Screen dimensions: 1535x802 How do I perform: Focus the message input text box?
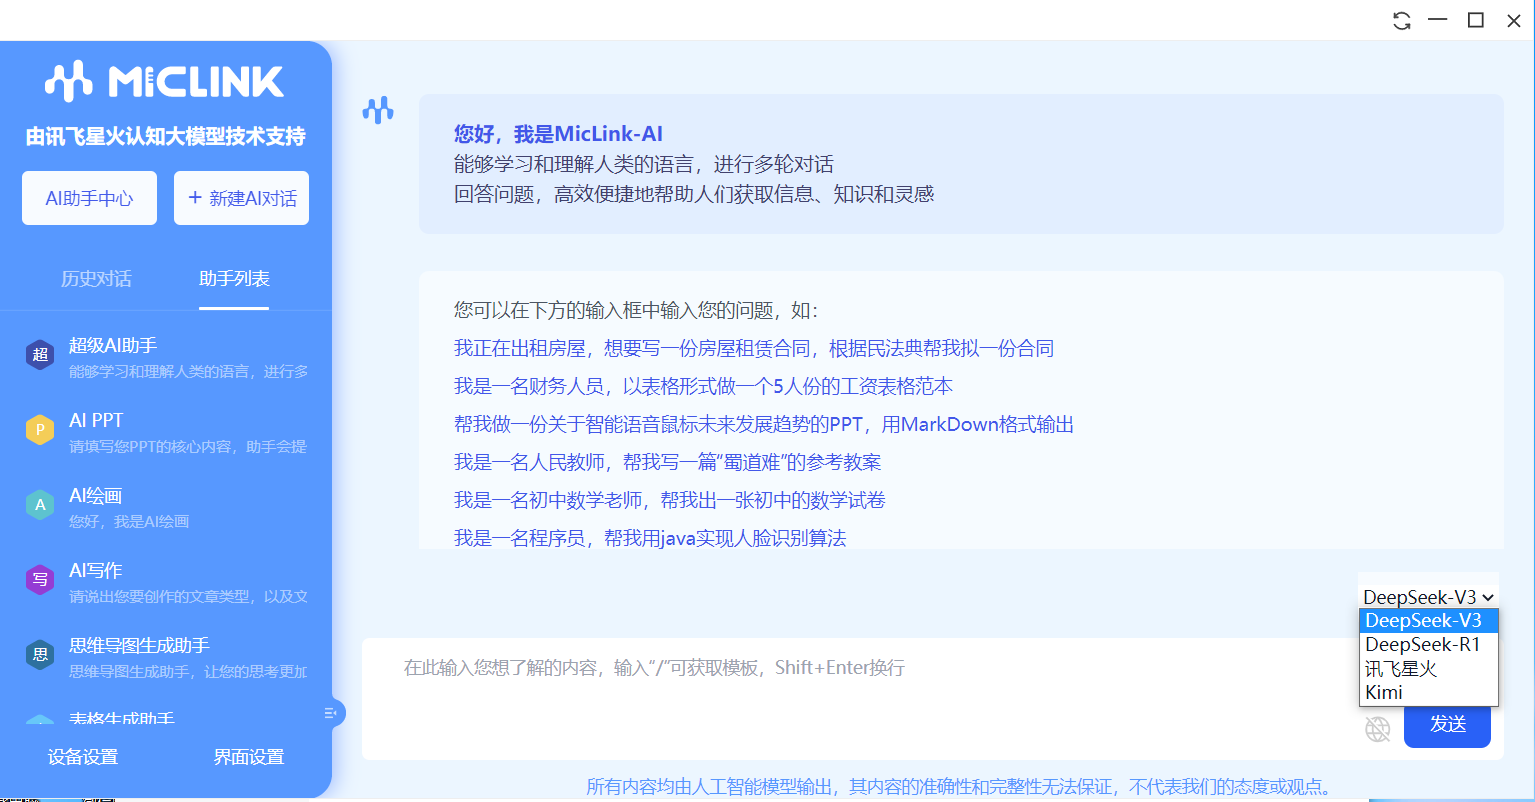tap(860, 697)
